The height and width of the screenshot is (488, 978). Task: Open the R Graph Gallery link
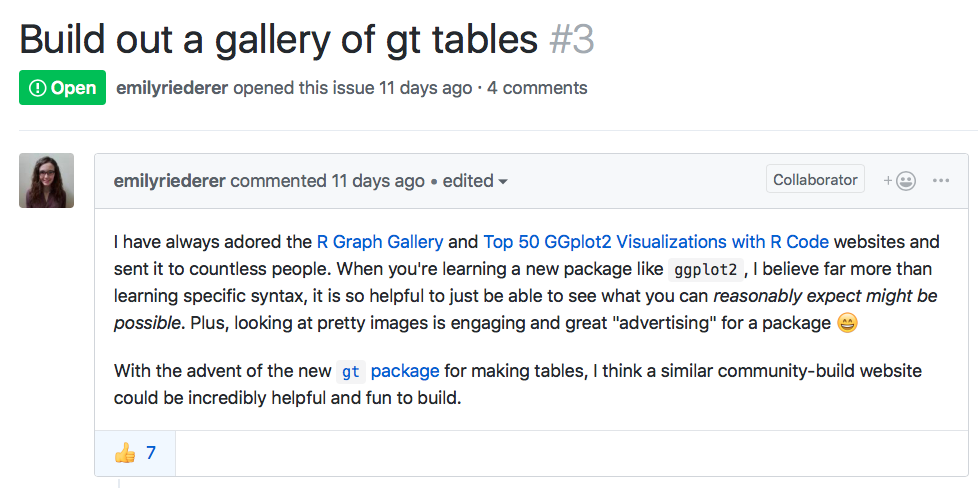[x=380, y=241]
